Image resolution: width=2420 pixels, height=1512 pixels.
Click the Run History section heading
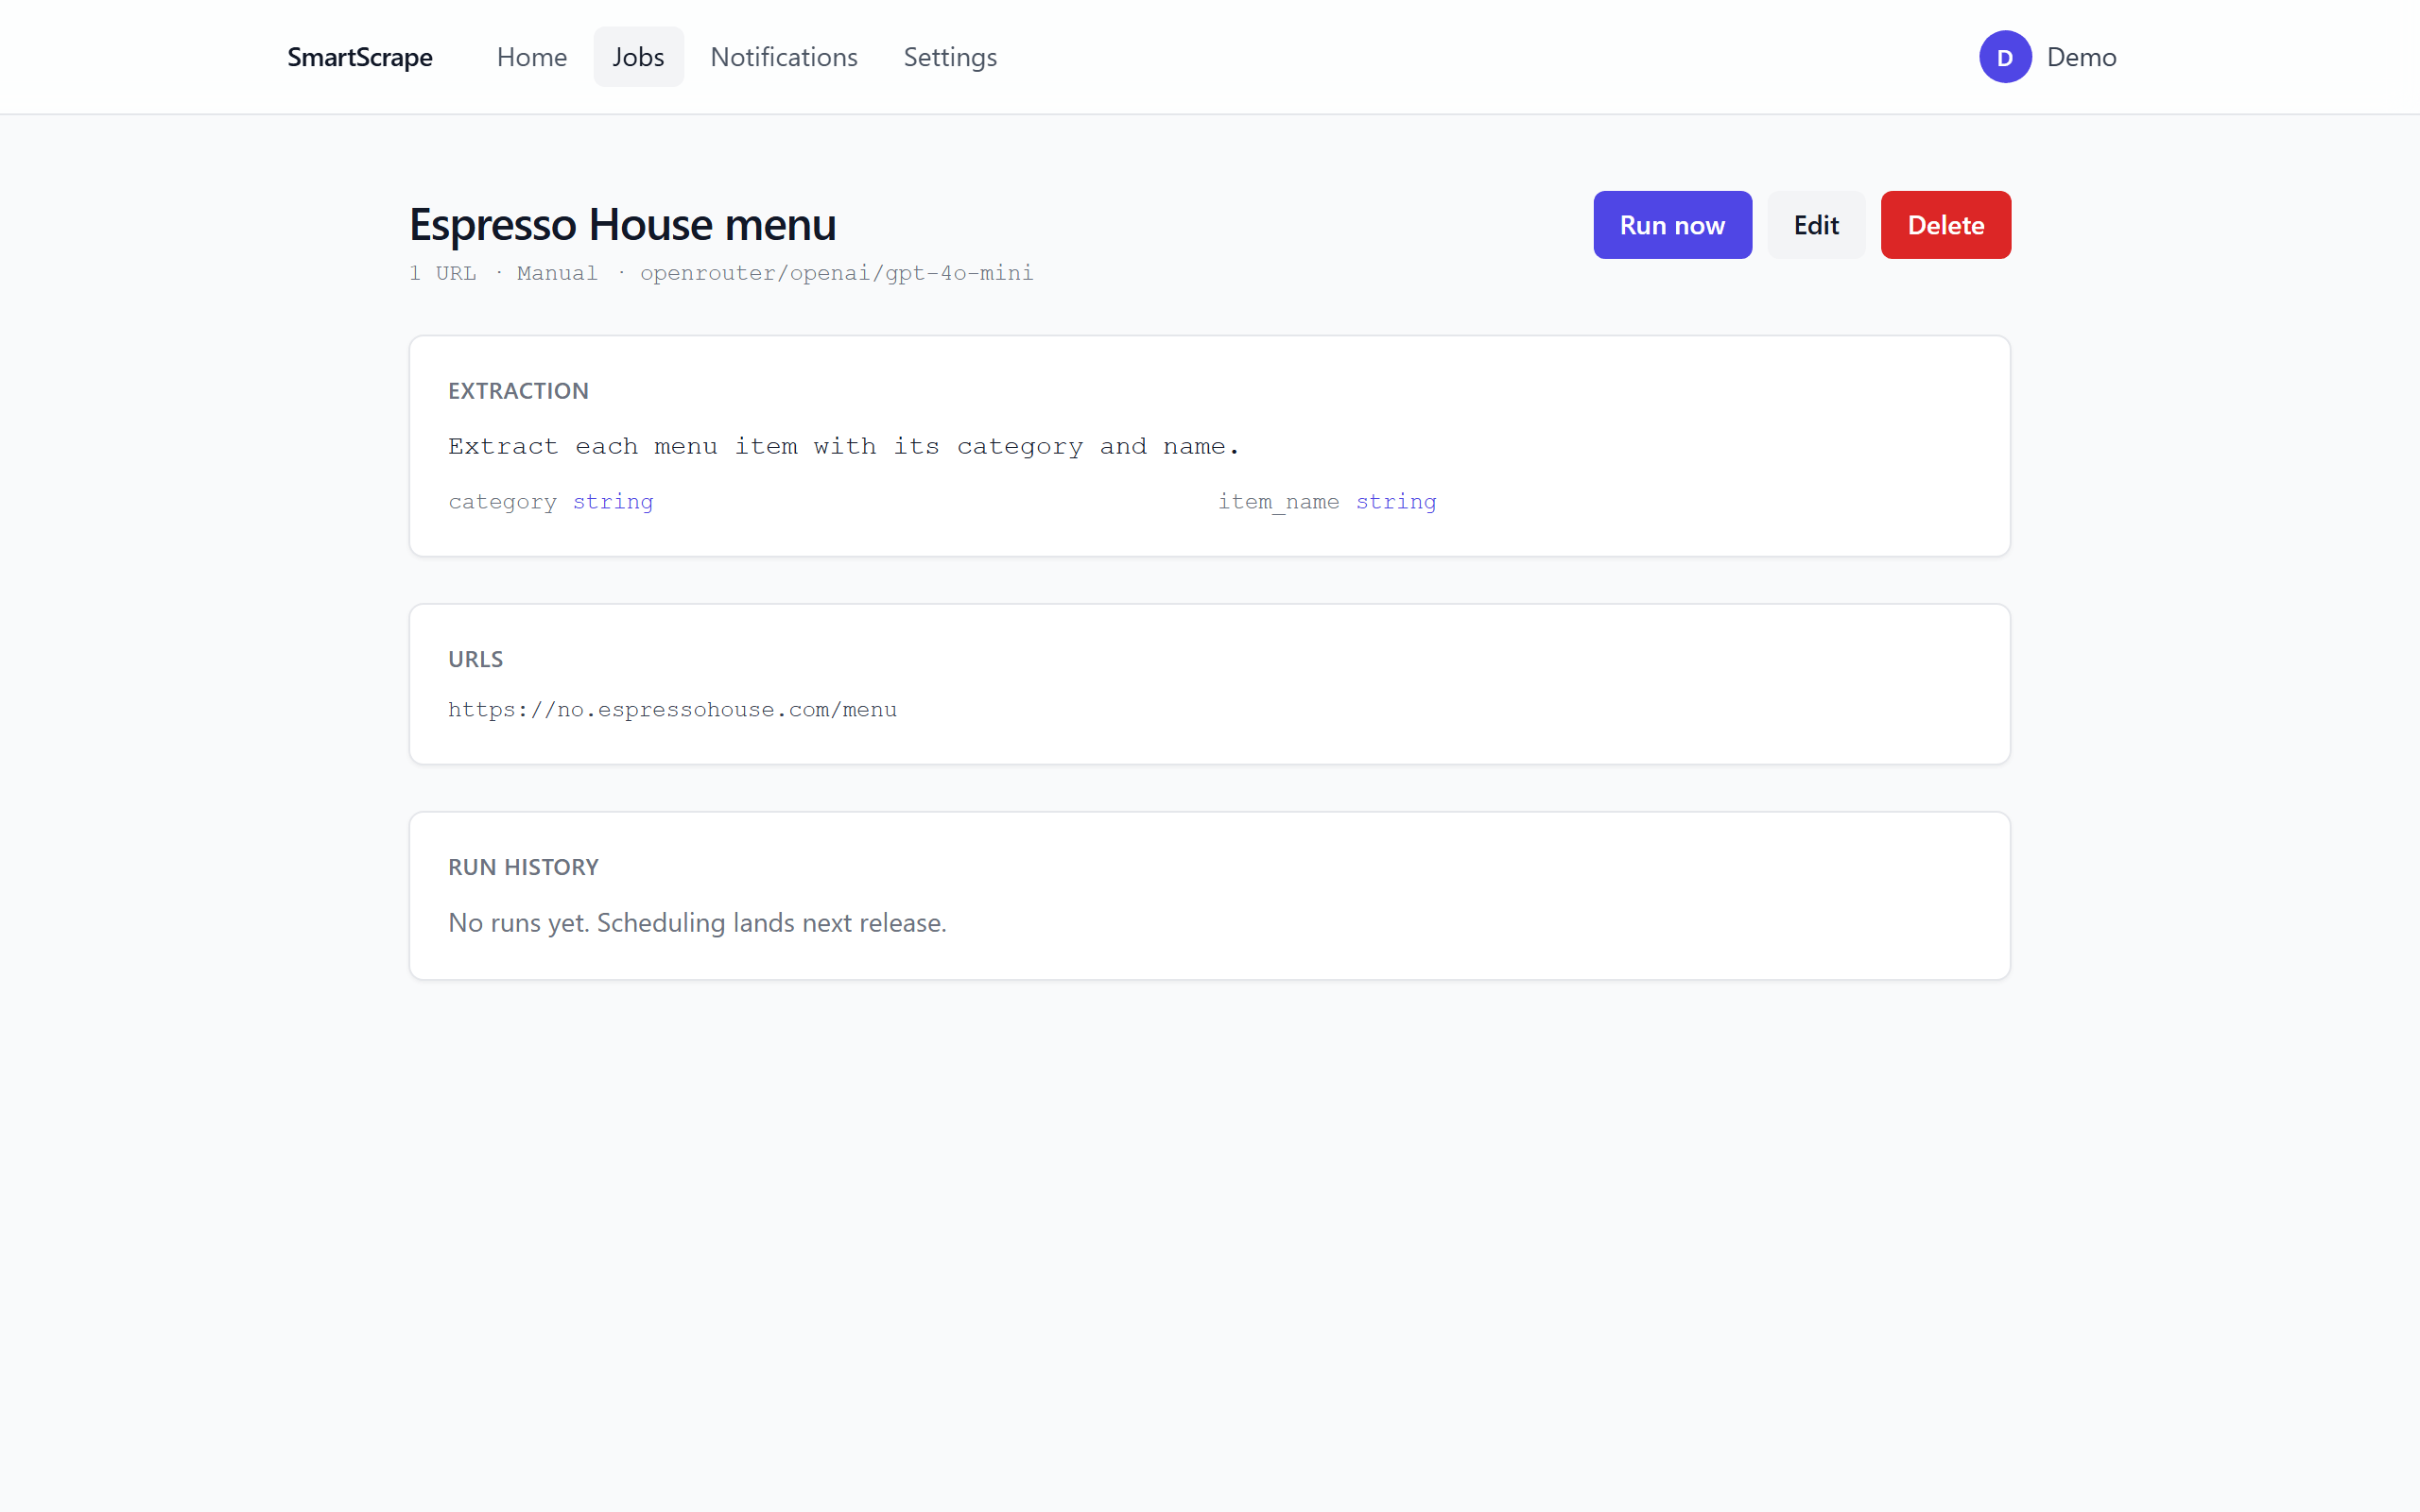click(523, 867)
